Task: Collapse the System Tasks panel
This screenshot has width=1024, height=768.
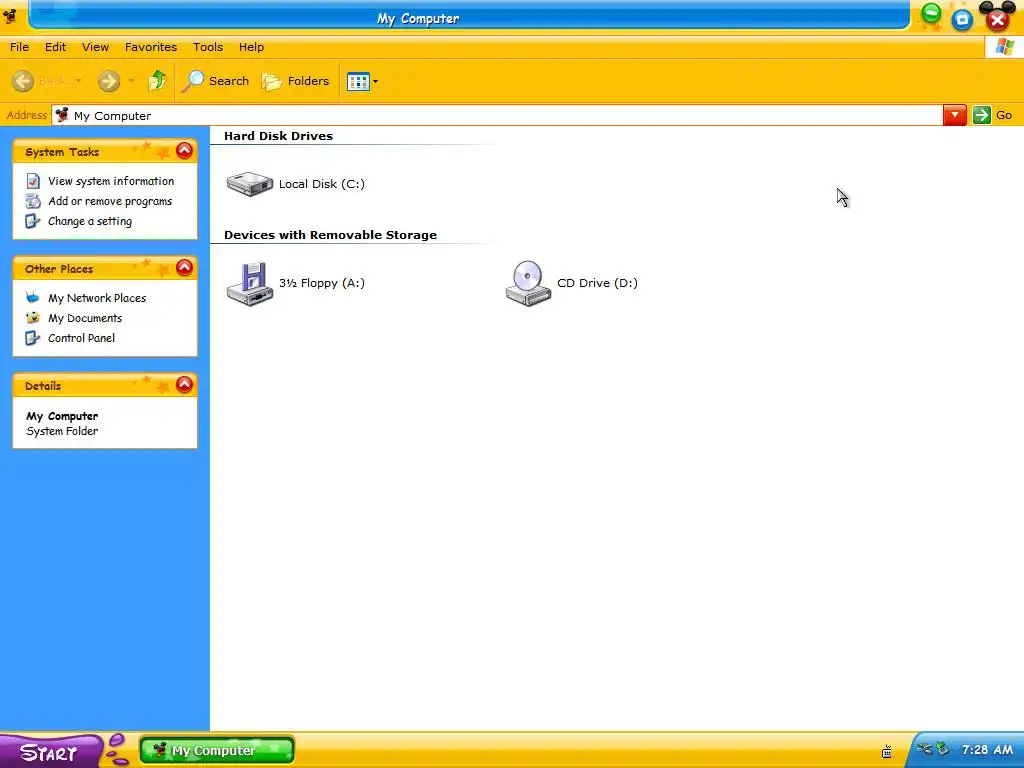Action: (184, 151)
